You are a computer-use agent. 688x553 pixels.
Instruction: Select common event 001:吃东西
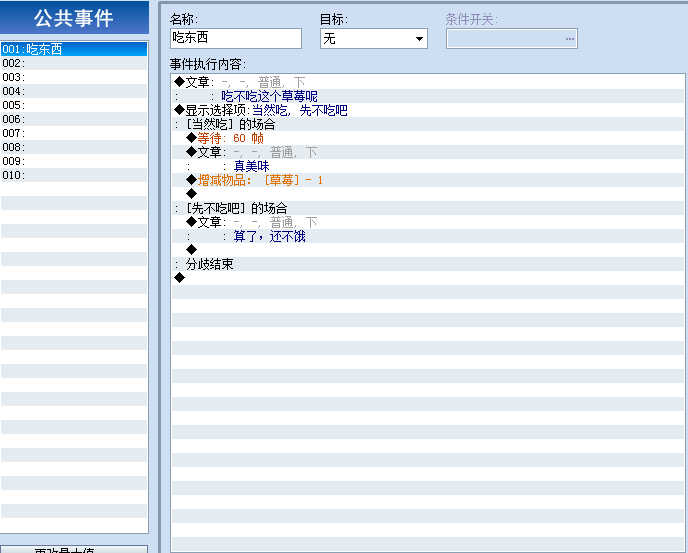(74, 49)
